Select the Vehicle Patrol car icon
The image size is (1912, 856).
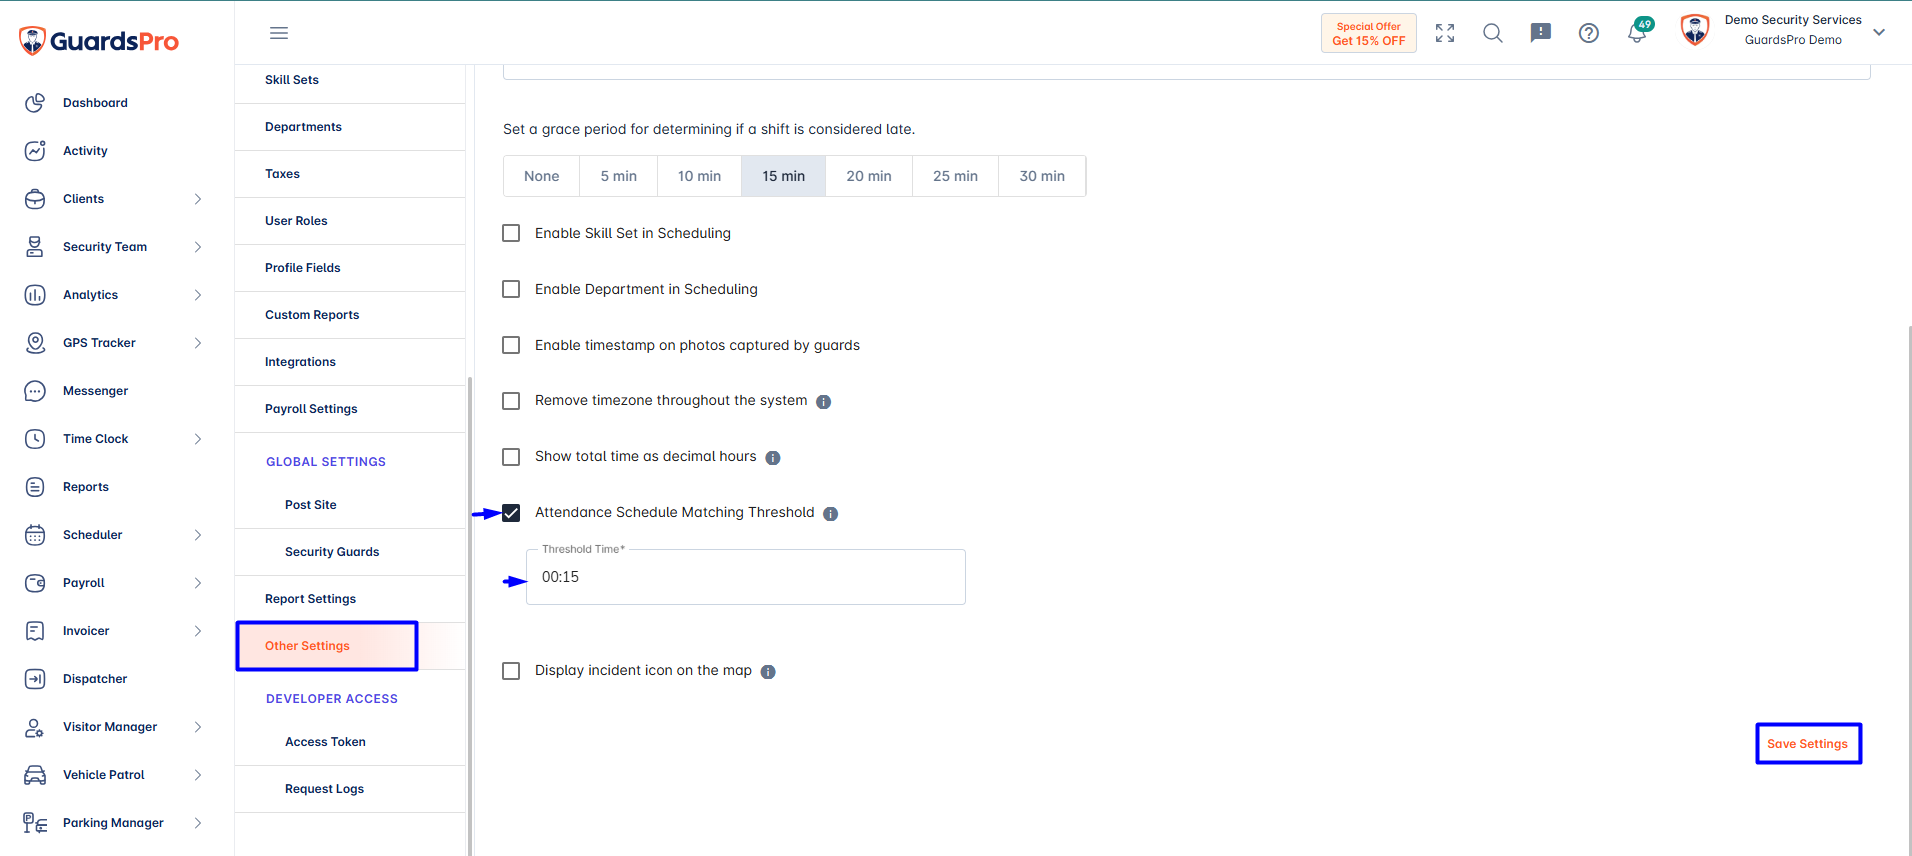(x=35, y=775)
